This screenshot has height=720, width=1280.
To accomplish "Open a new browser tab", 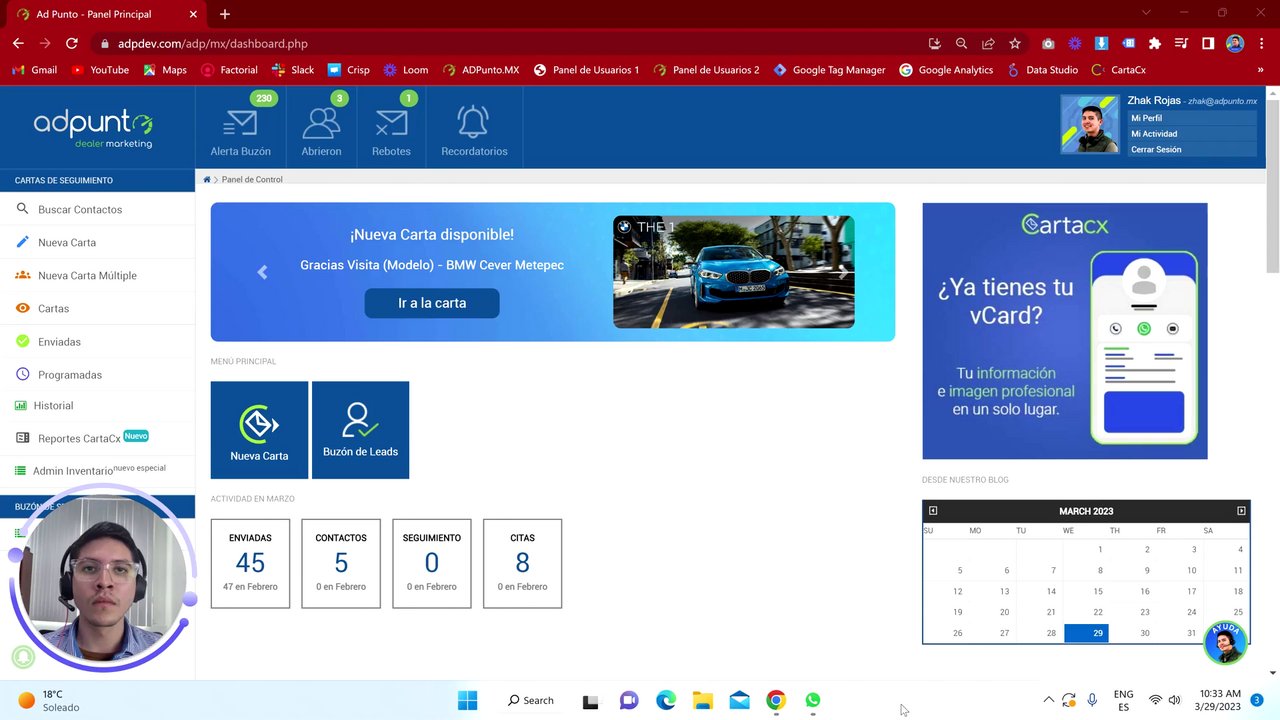I will point(225,14).
